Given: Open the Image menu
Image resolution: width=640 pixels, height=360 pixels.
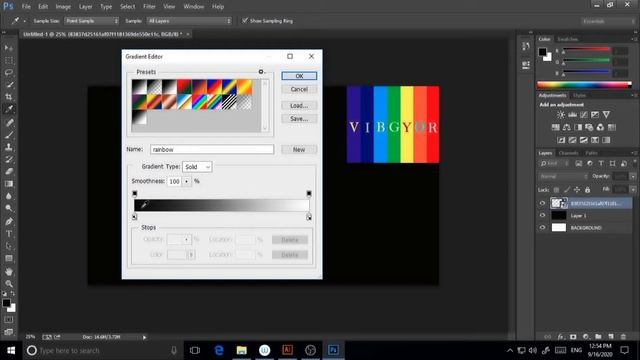Looking at the screenshot, I should click(63, 7).
